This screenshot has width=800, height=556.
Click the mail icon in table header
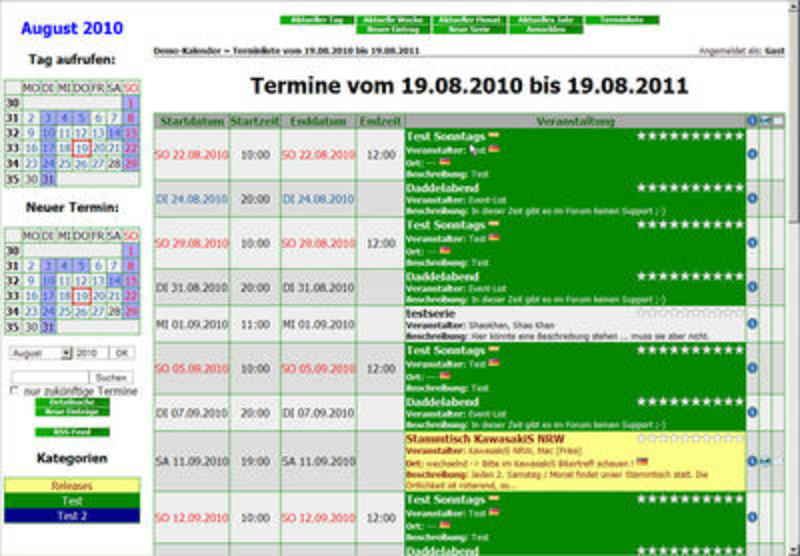click(x=765, y=121)
